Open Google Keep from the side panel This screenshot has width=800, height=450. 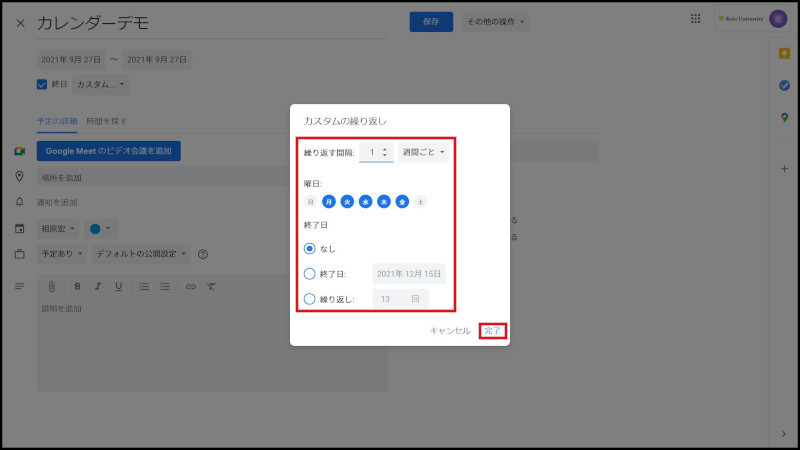785,53
